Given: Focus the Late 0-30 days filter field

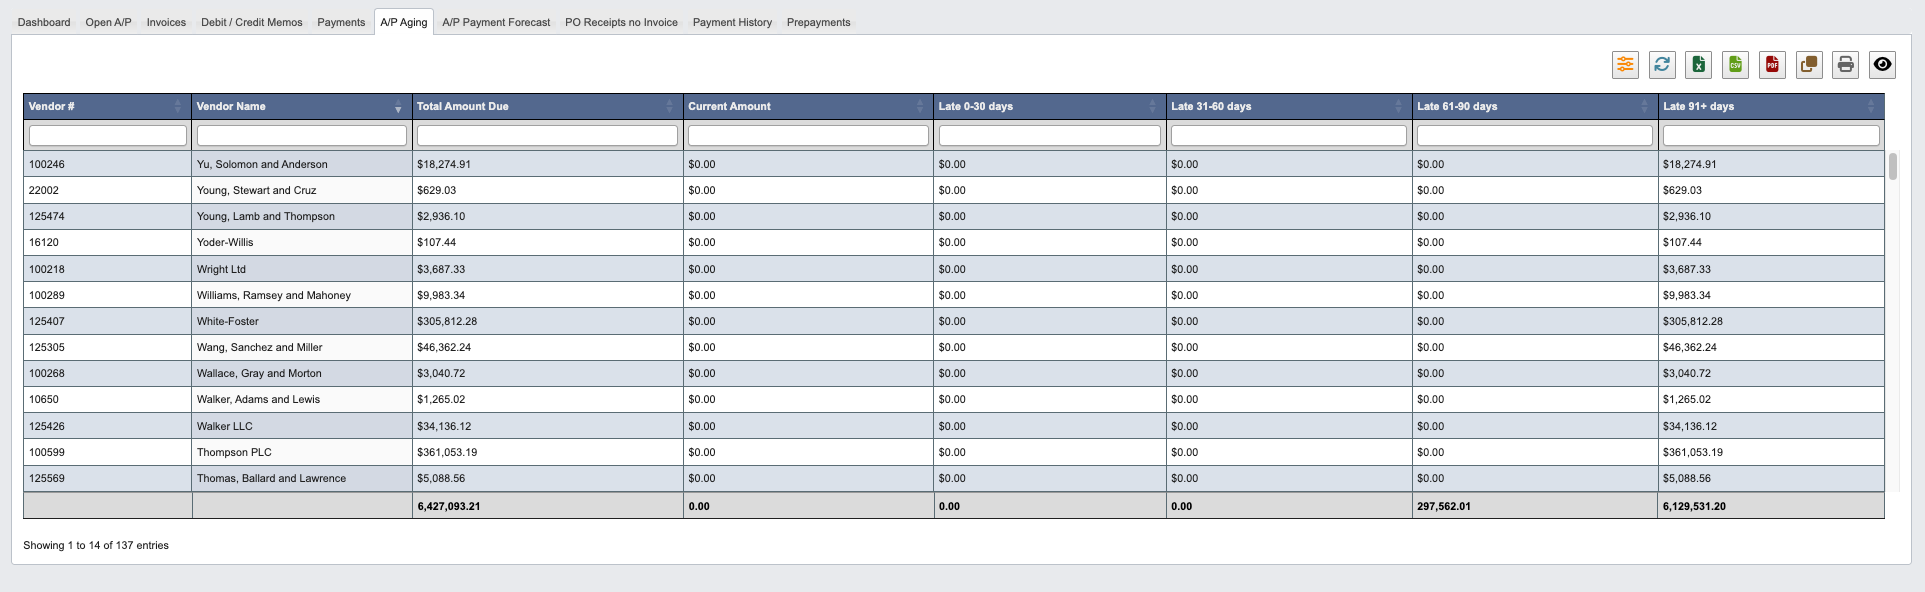Looking at the screenshot, I should pos(1050,135).
